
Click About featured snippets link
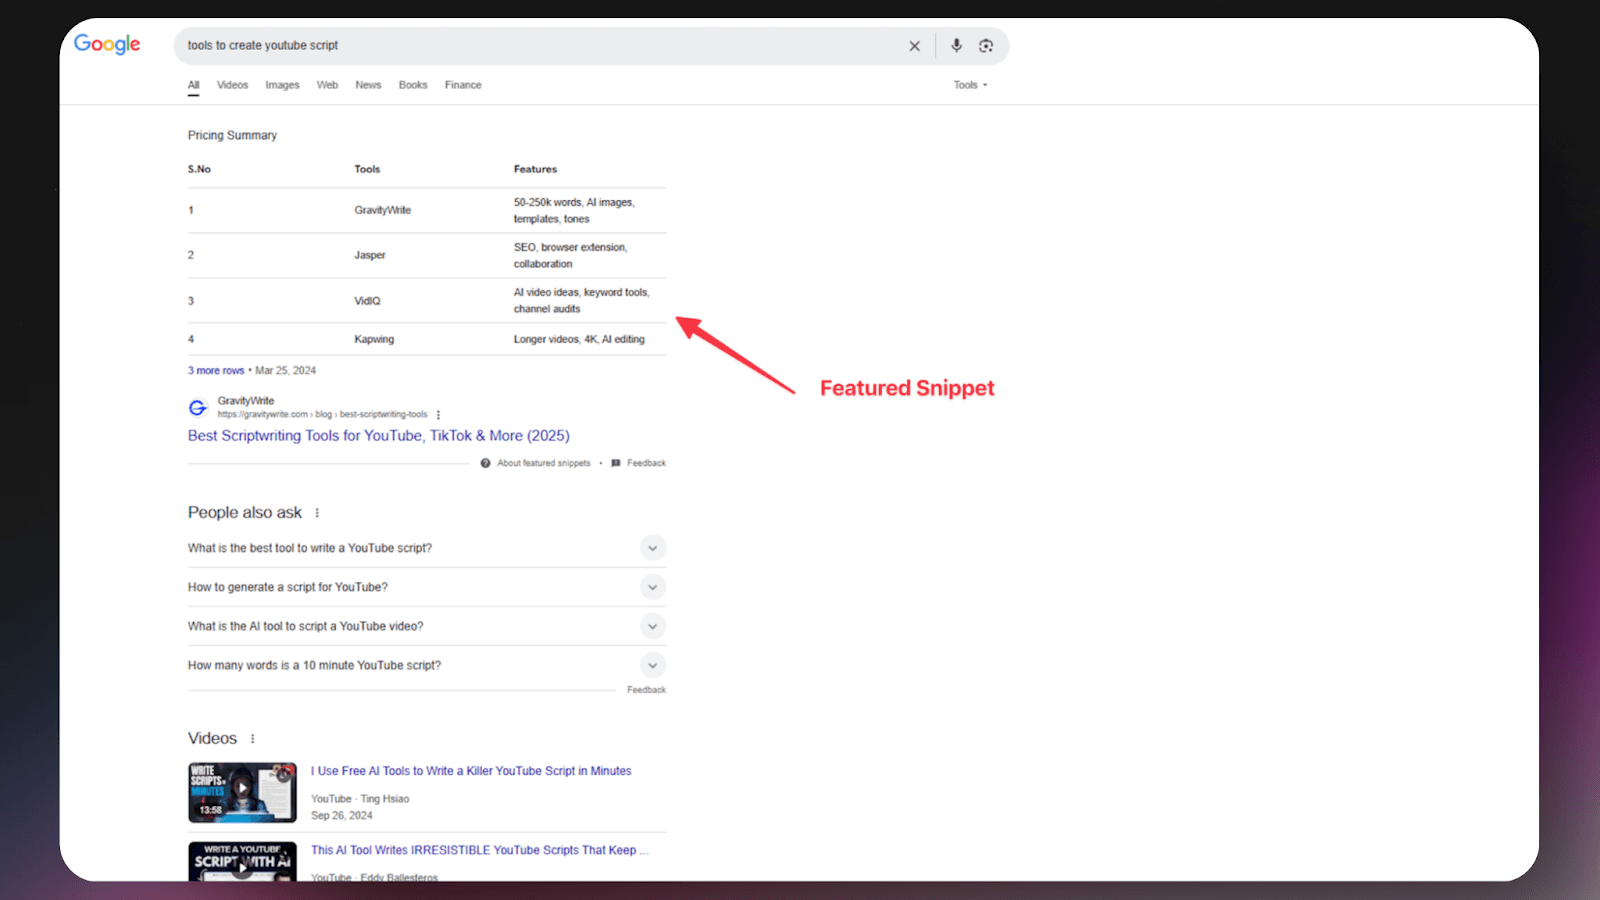544,463
